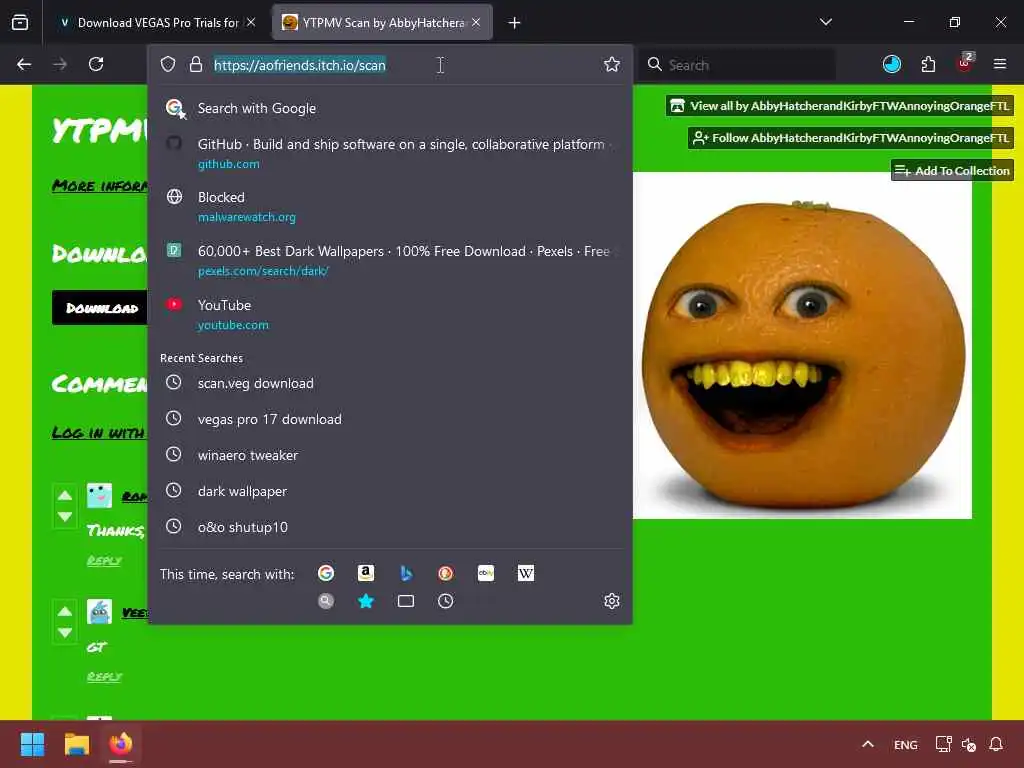Viewport: 1024px width, 768px height.
Task: Select recent search o&o shutup10
Action: point(390,527)
